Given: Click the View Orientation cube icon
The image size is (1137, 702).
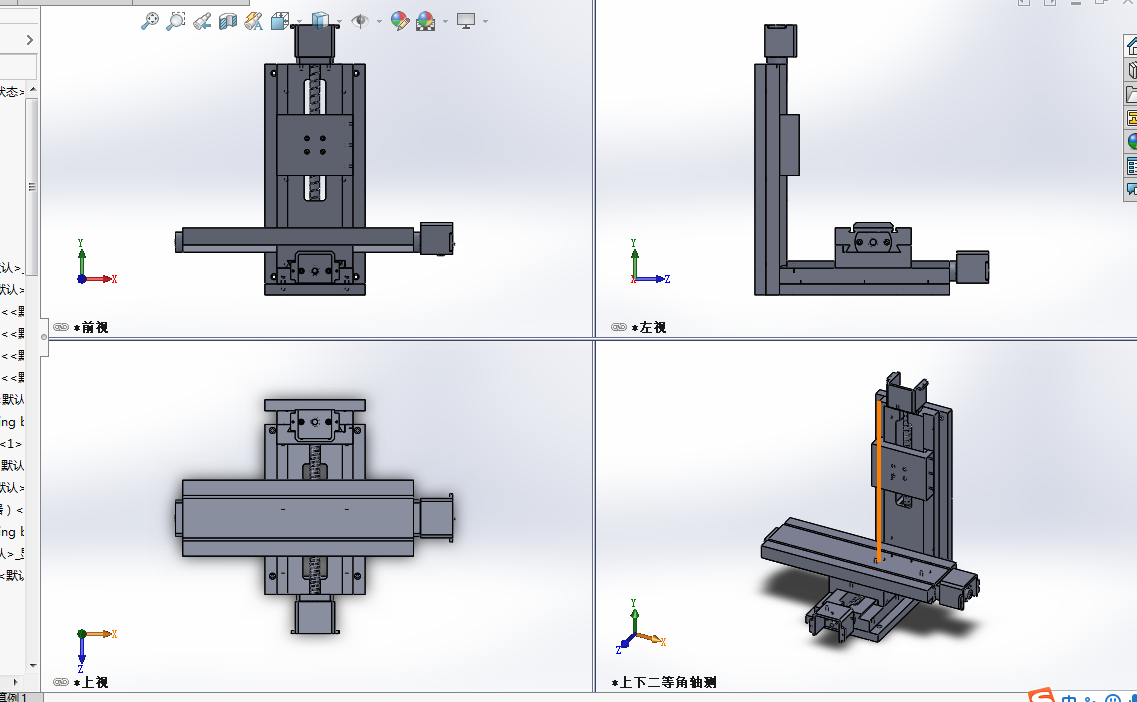Looking at the screenshot, I should click(x=280, y=21).
